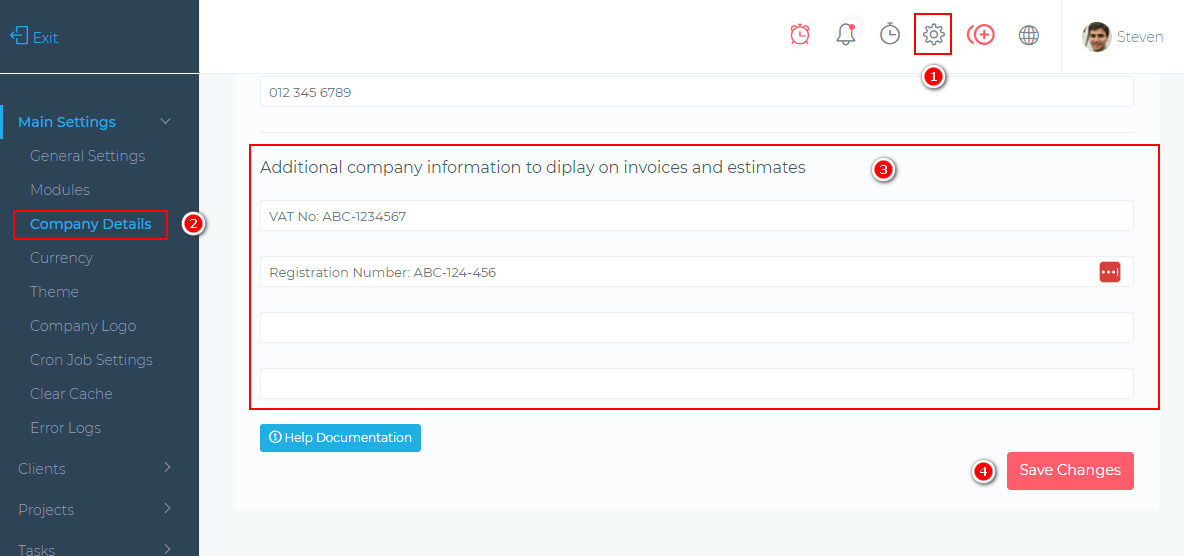Click the red alarm clock reminders icon

(x=800, y=35)
